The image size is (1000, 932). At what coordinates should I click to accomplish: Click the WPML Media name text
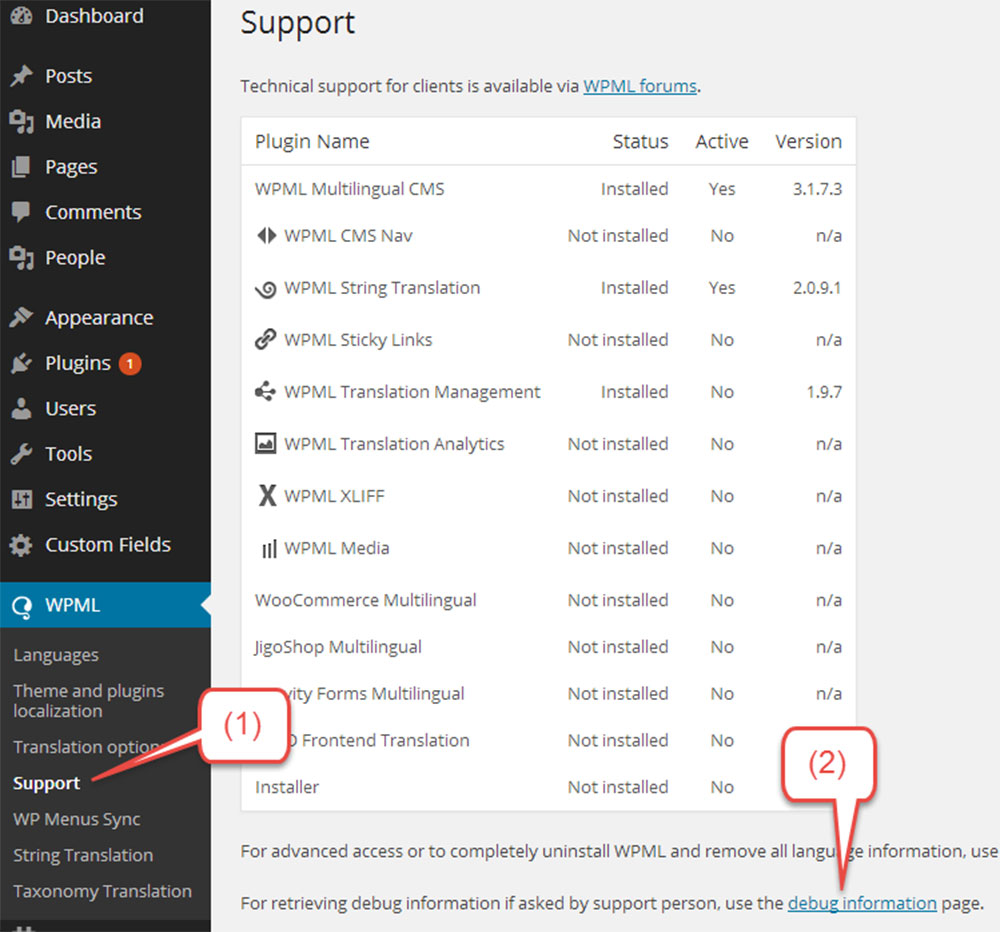[337, 548]
